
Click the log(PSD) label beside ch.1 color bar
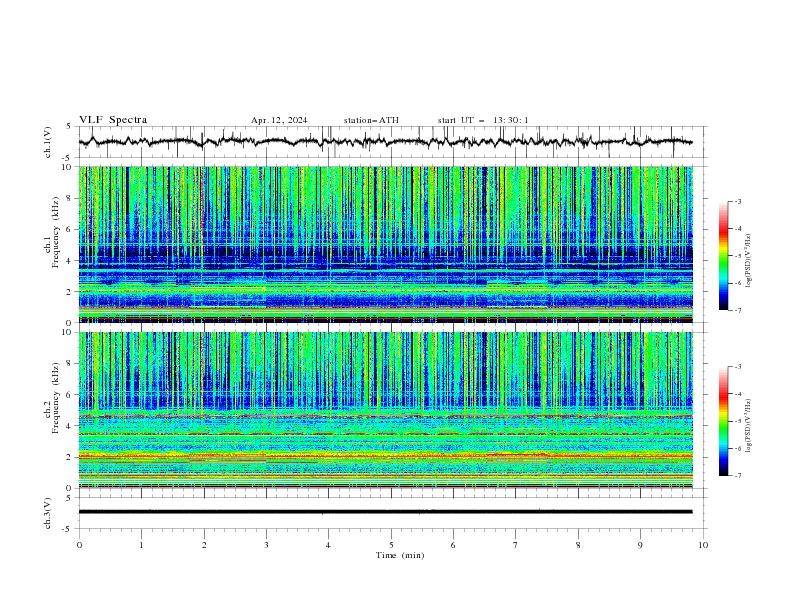(749, 261)
